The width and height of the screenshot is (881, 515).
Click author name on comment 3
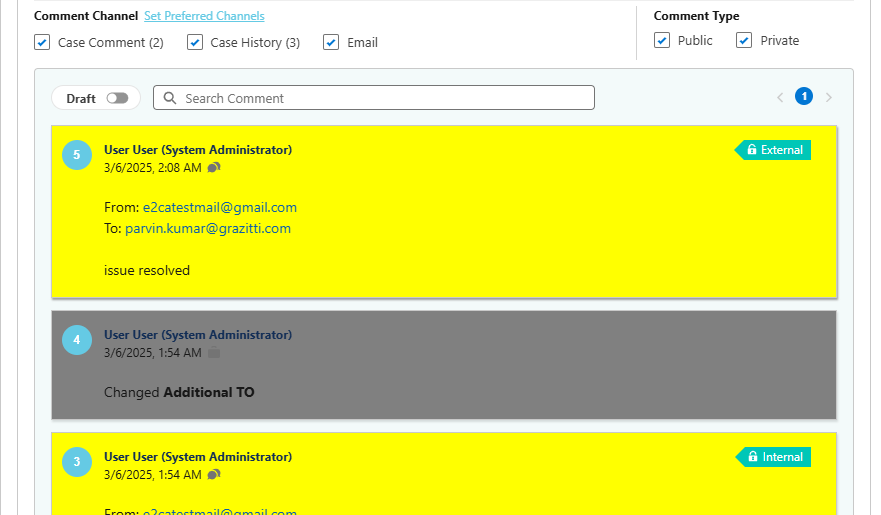[198, 457]
